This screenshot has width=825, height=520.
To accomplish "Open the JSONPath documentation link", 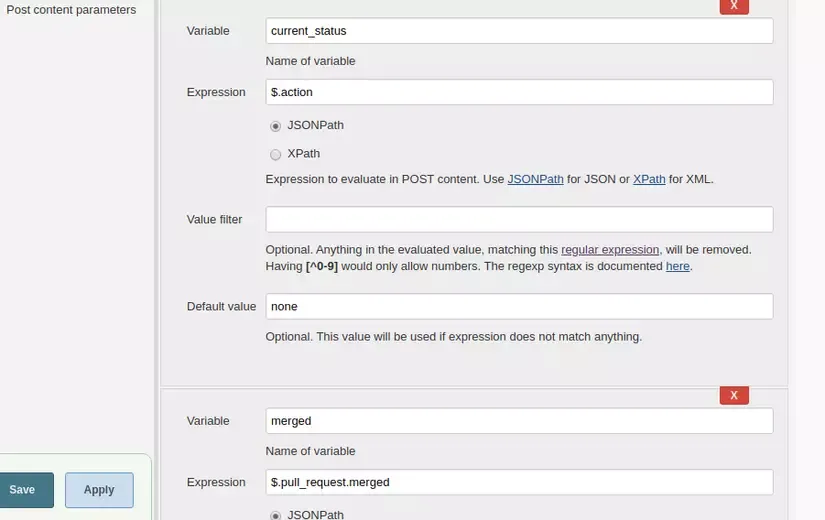I will (535, 180).
